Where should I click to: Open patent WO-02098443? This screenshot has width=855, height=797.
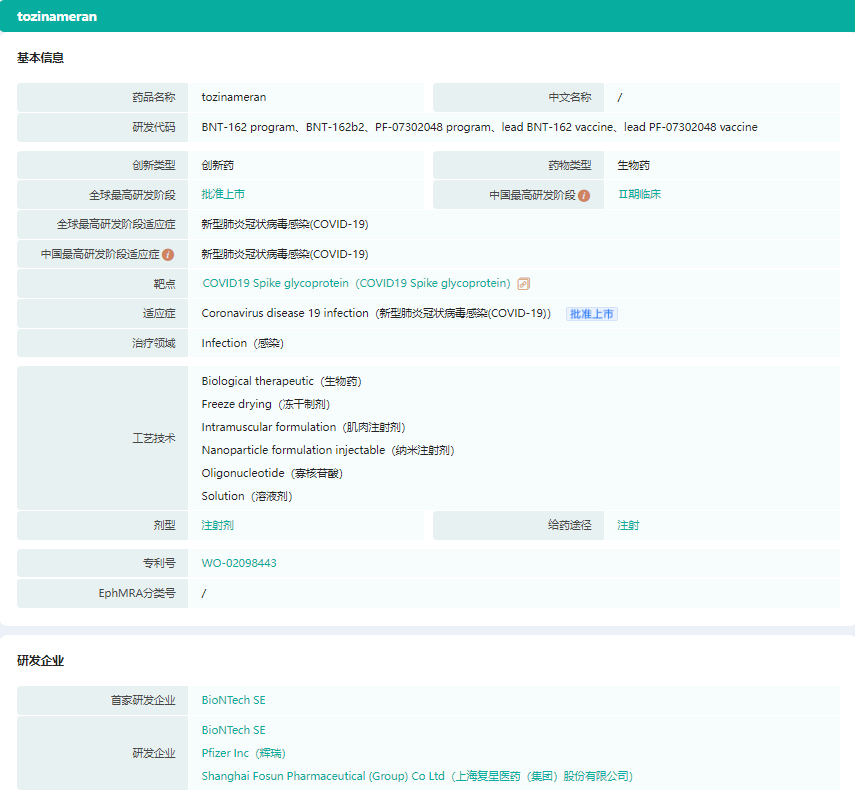[239, 563]
